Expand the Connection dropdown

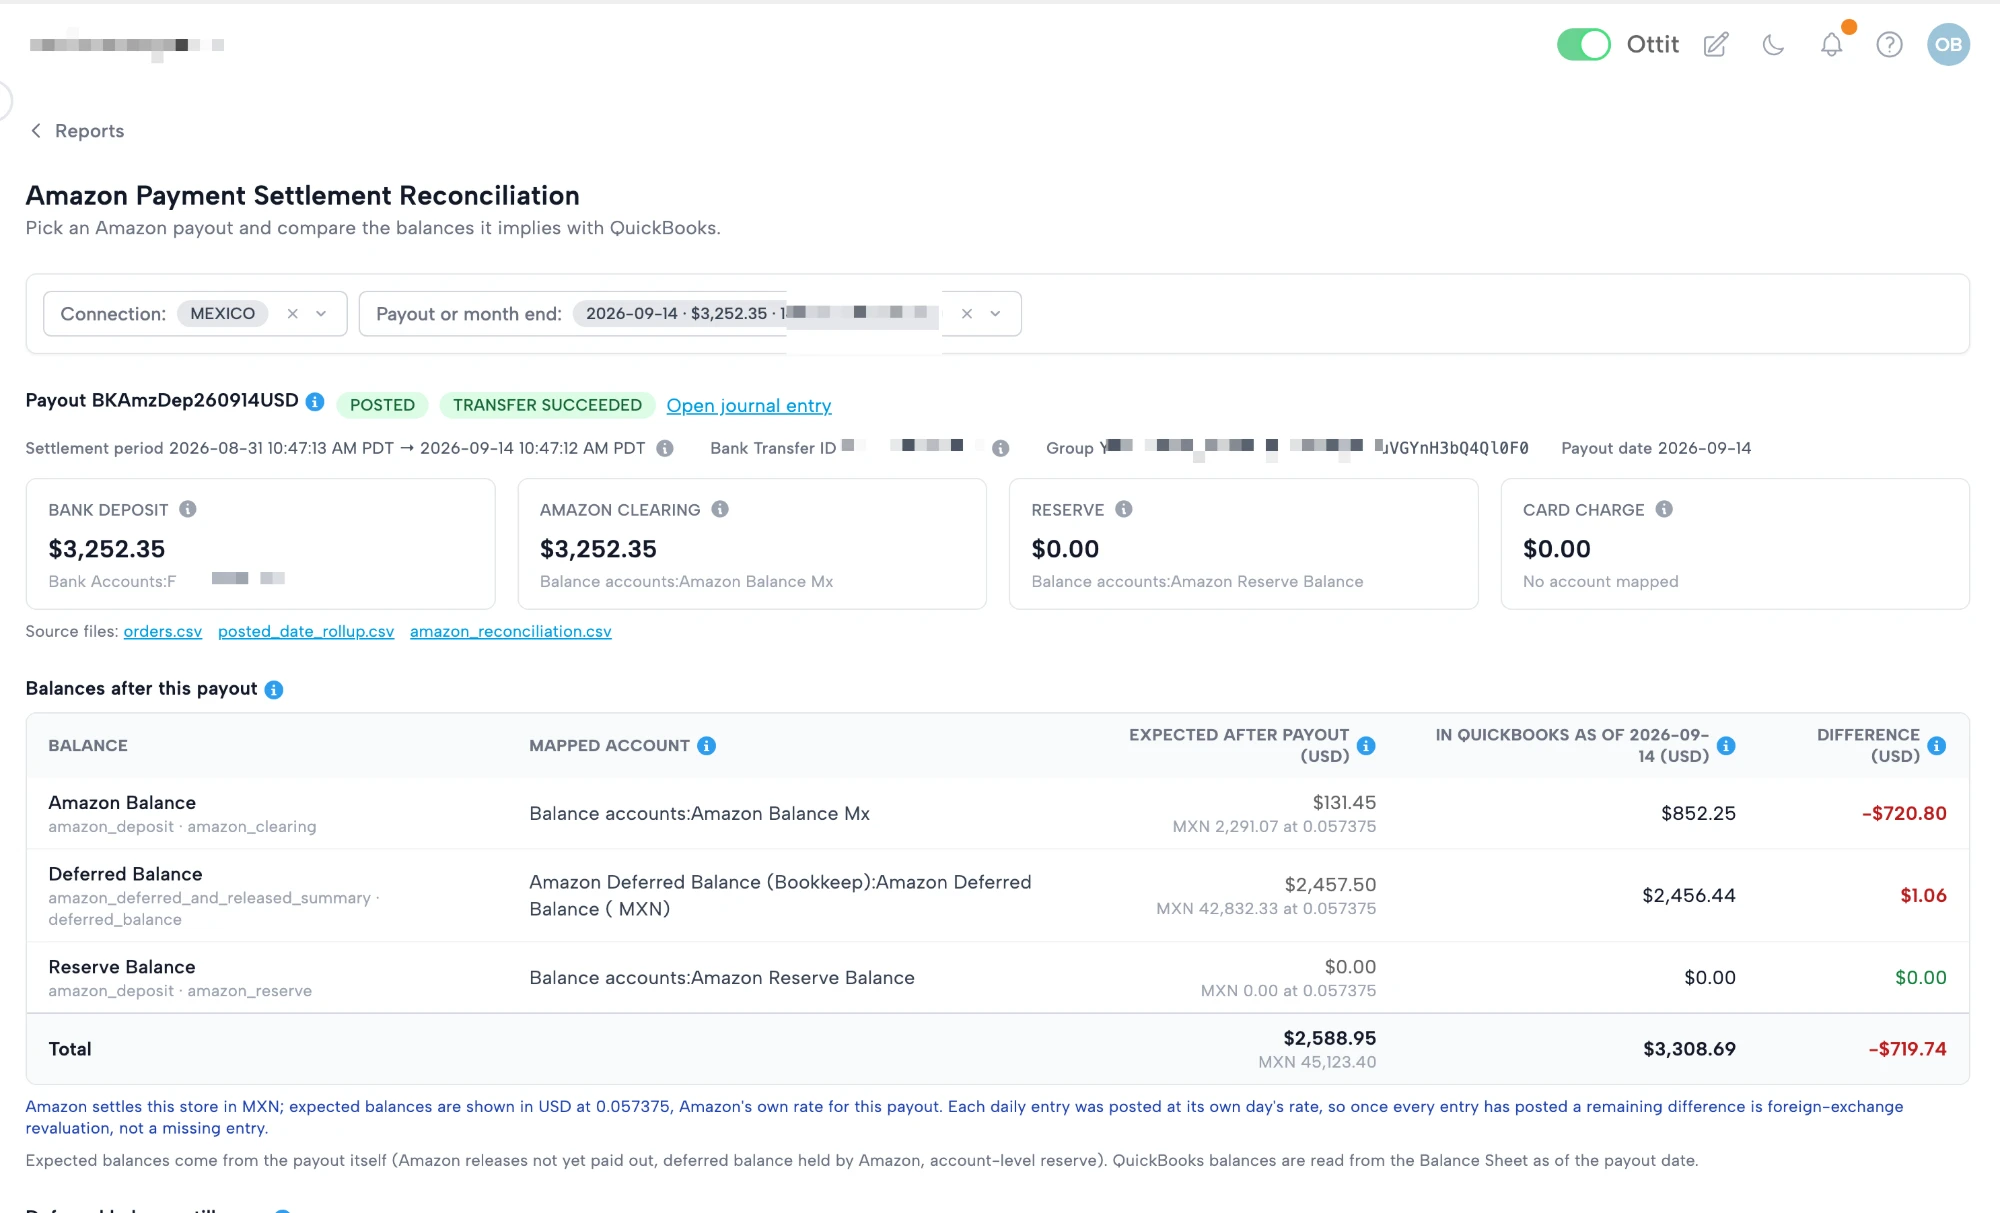[321, 314]
